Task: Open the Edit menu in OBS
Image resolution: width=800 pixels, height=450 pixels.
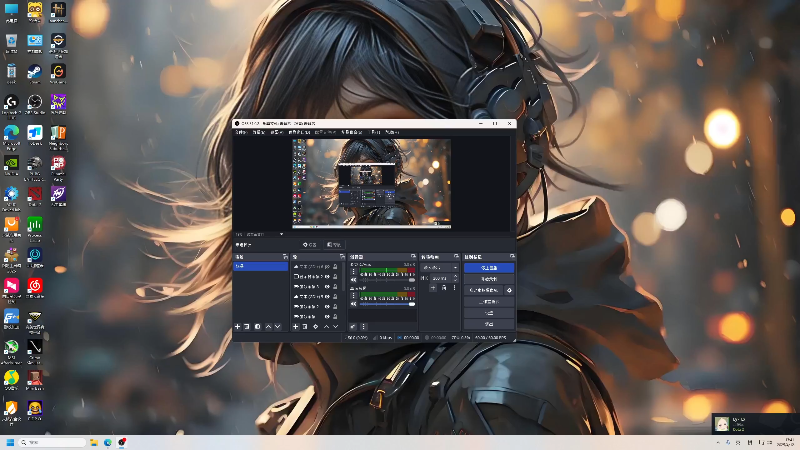Action: [x=259, y=132]
